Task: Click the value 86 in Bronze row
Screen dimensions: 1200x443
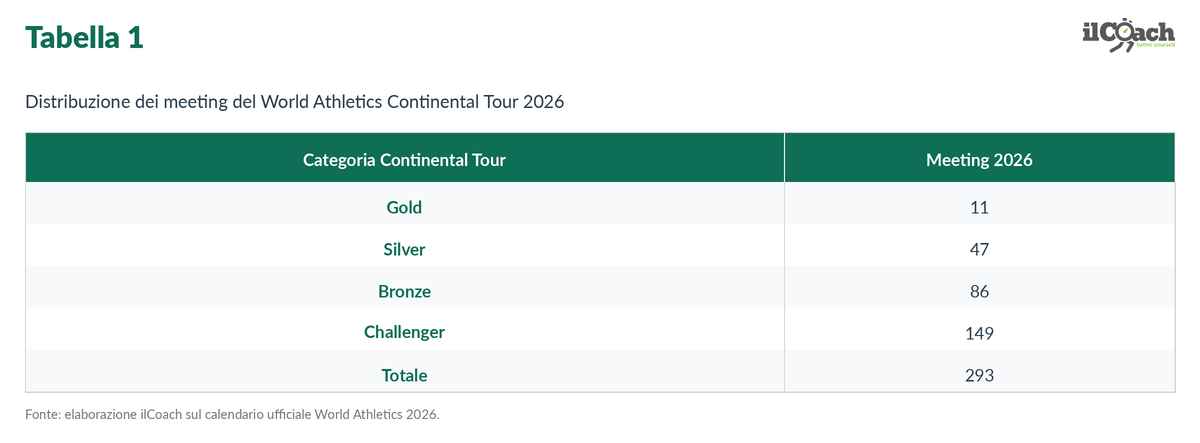Action: pos(979,292)
